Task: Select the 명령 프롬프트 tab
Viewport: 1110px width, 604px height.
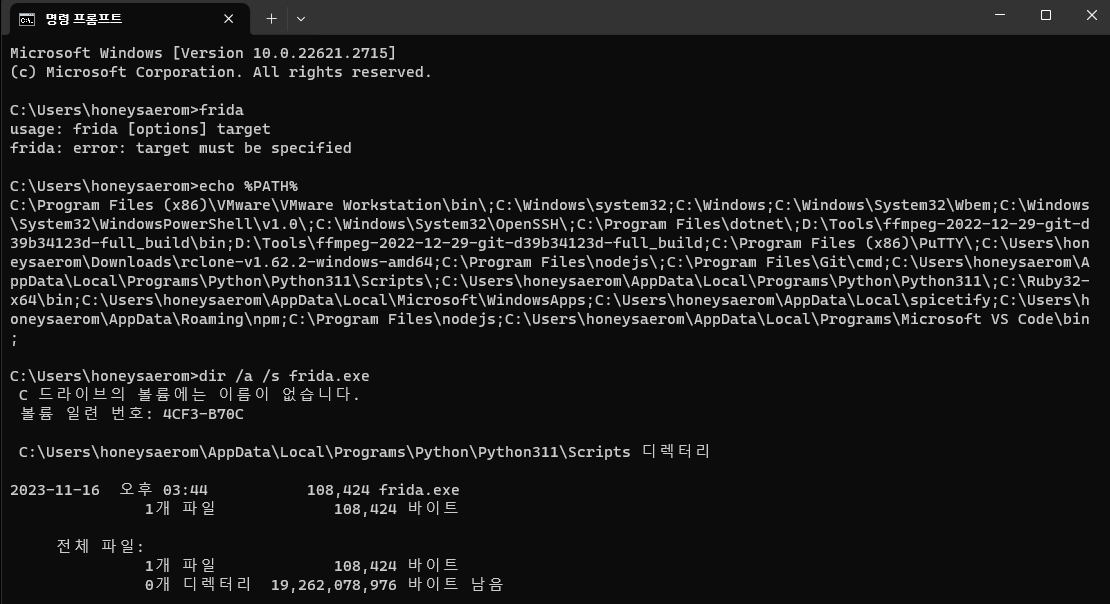Action: (100, 18)
